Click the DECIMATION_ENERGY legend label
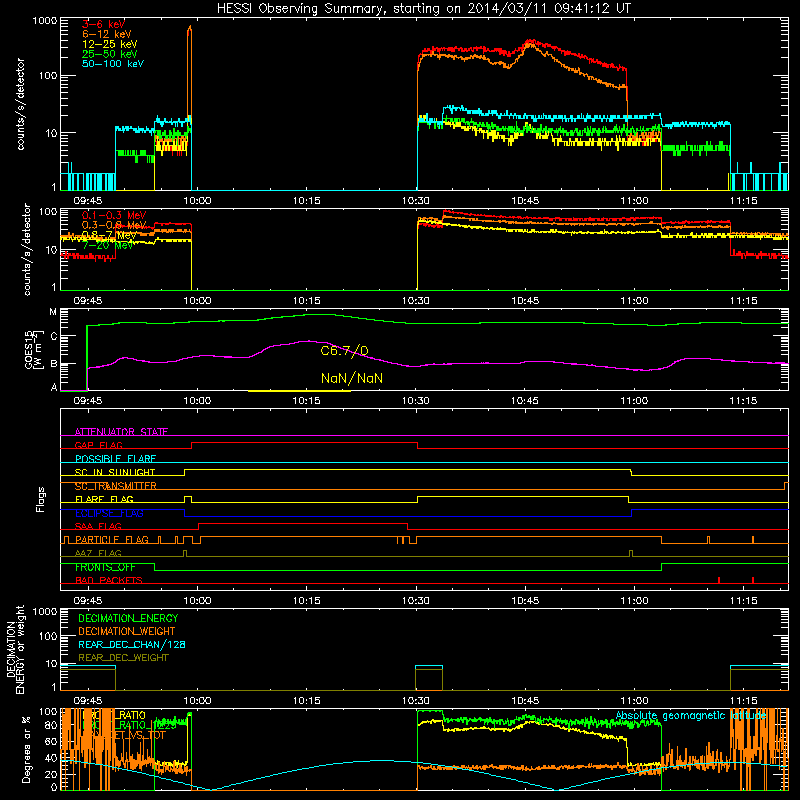This screenshot has height=800, width=800. coord(128,618)
